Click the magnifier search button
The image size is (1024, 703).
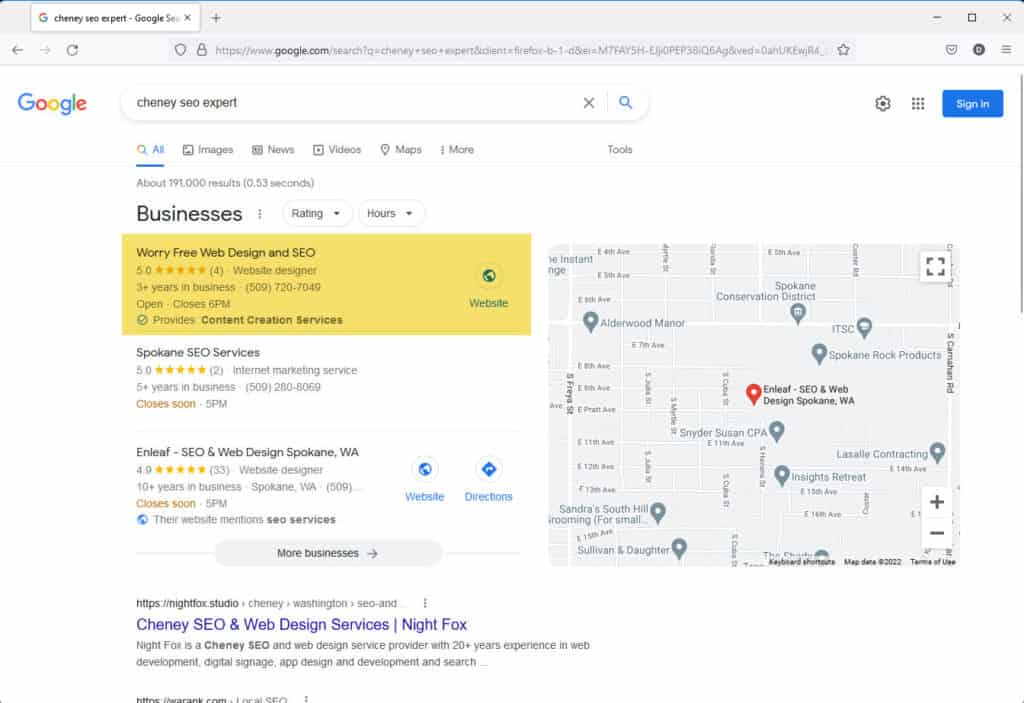[x=626, y=103]
